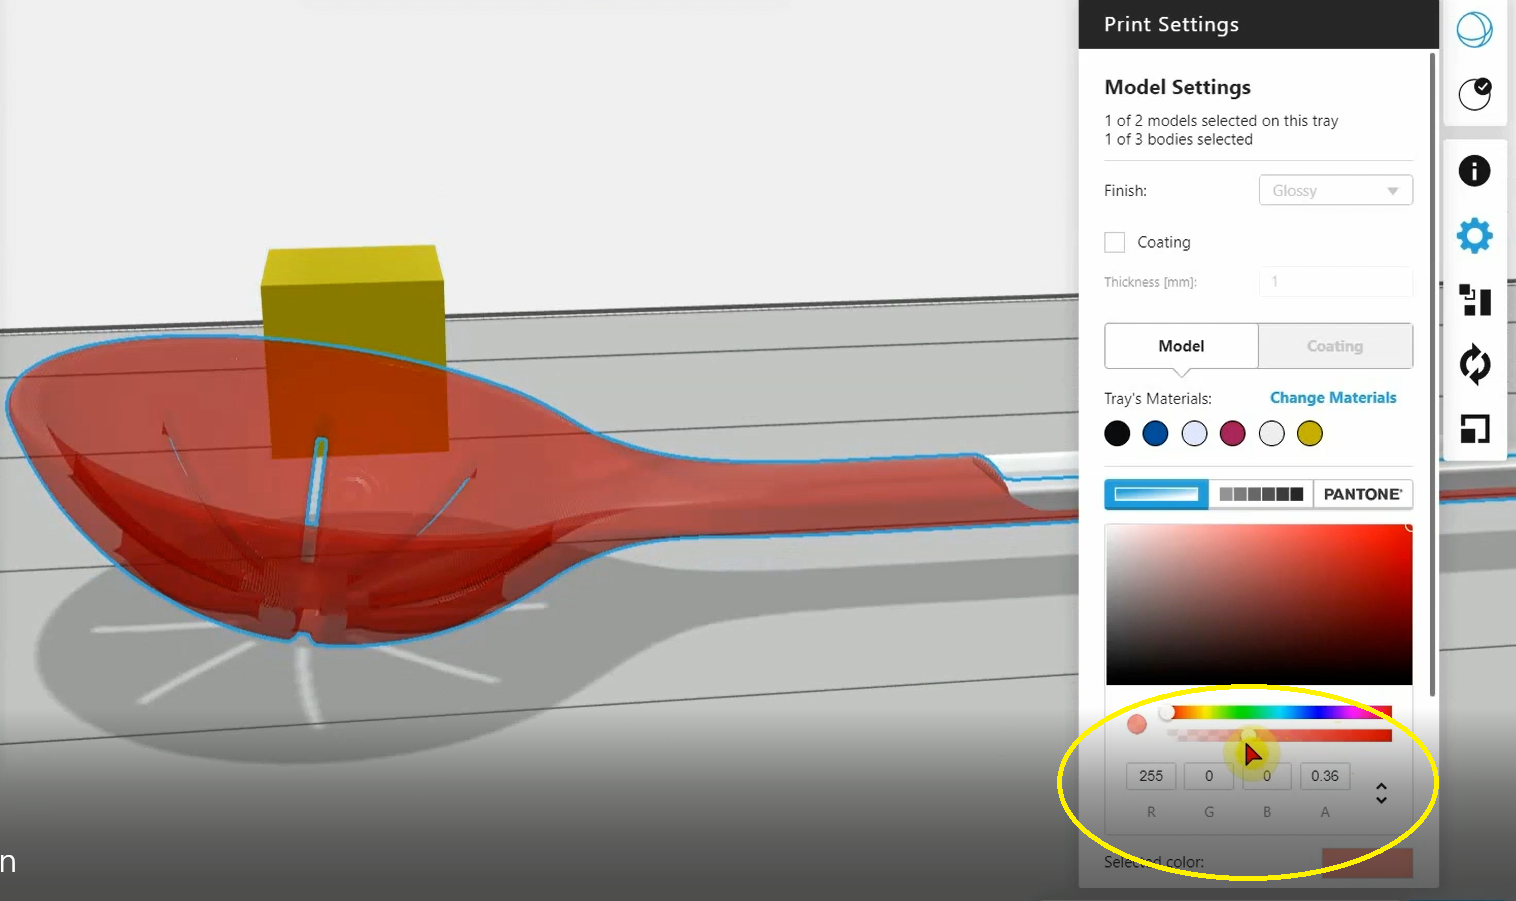Switch to the Coating tab
The image size is (1516, 901).
[1335, 346]
